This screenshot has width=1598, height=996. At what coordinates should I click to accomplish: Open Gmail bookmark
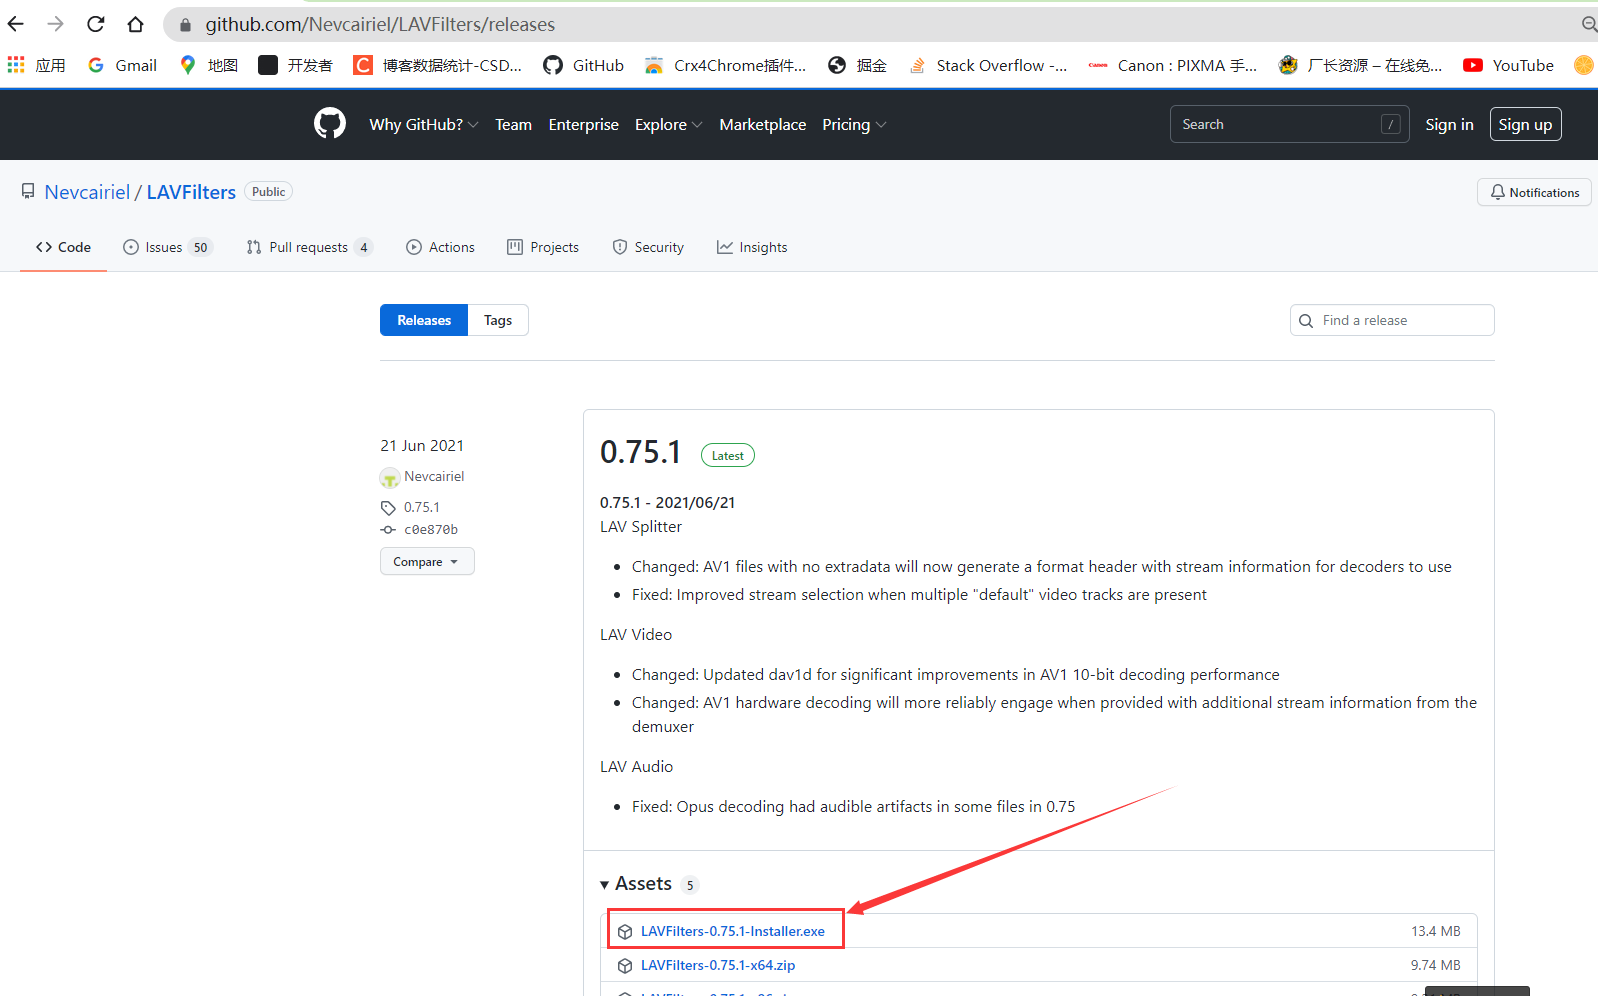[x=123, y=65]
